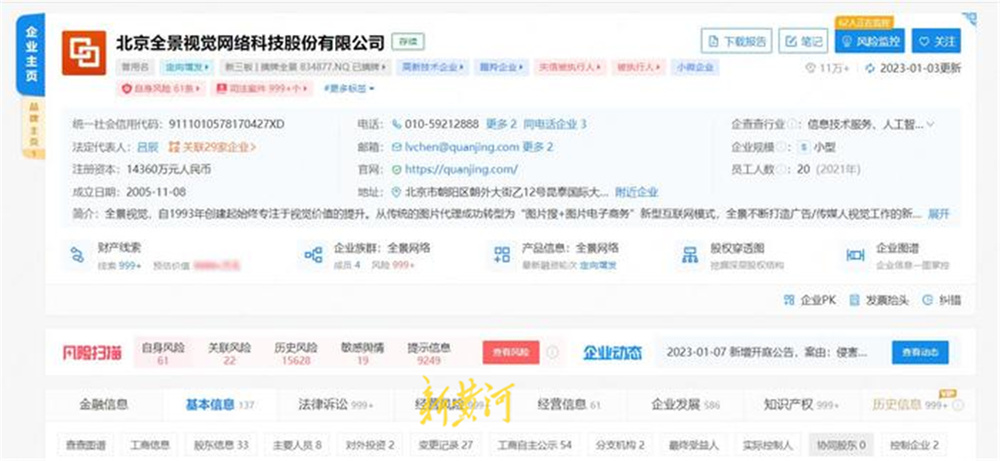Expand the 定向增发 tag arrow
Screen dimensions: 1000x461
point(208,67)
